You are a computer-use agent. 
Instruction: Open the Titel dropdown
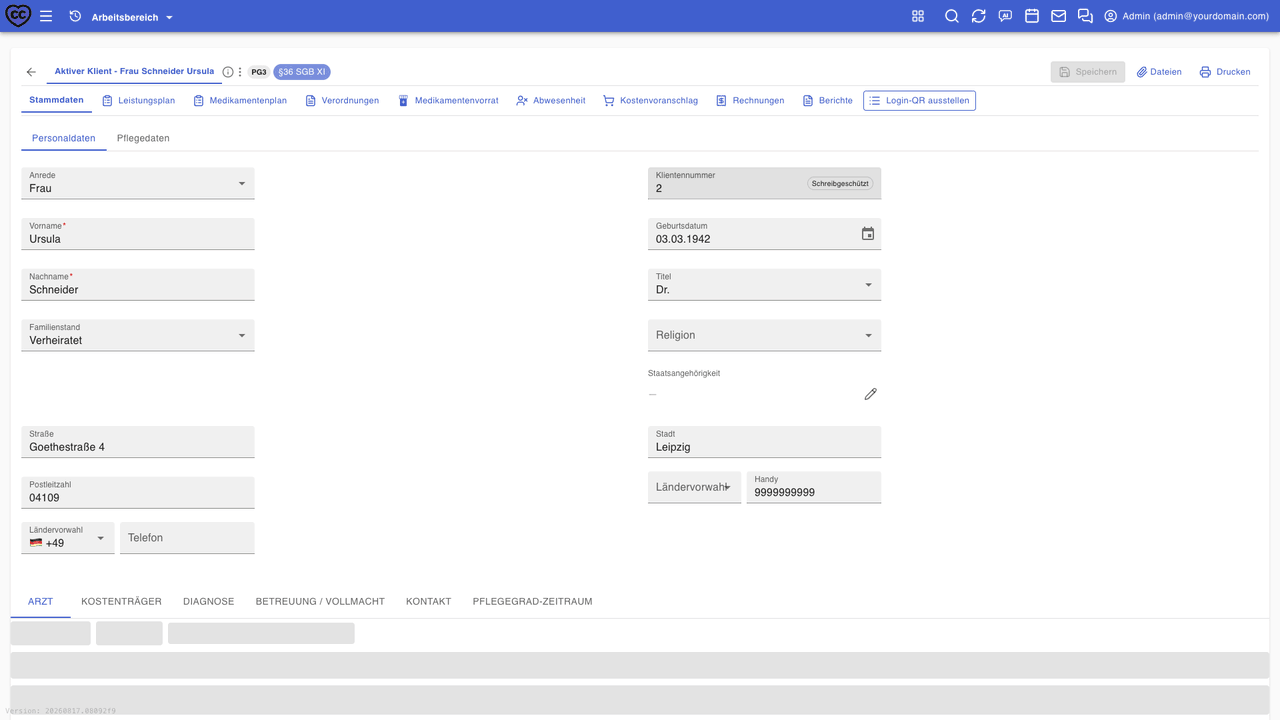click(764, 285)
